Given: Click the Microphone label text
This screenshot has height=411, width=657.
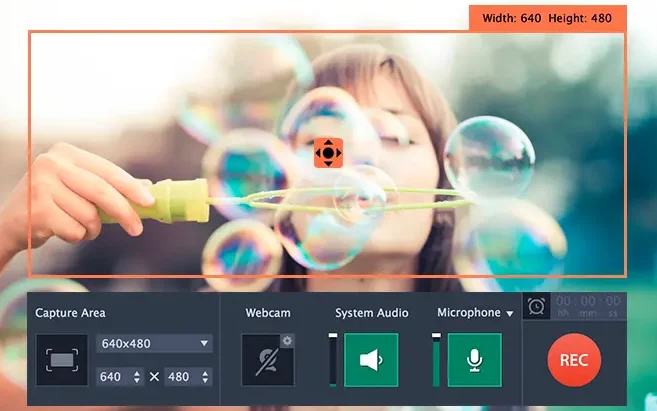Looking at the screenshot, I should pos(468,313).
